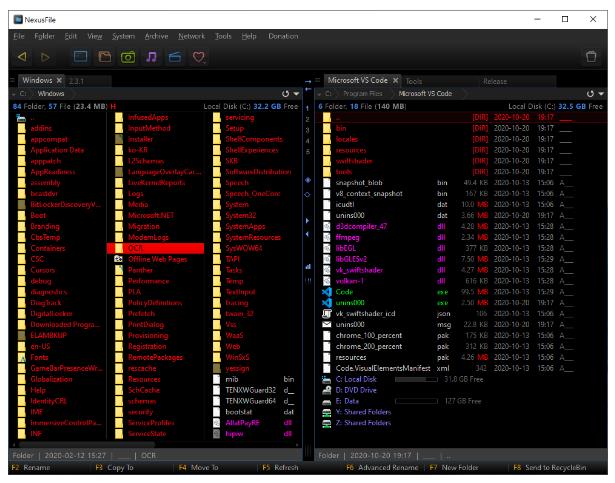
Task: Select the vk_swiftshader_icd json file icon
Action: (x=327, y=314)
